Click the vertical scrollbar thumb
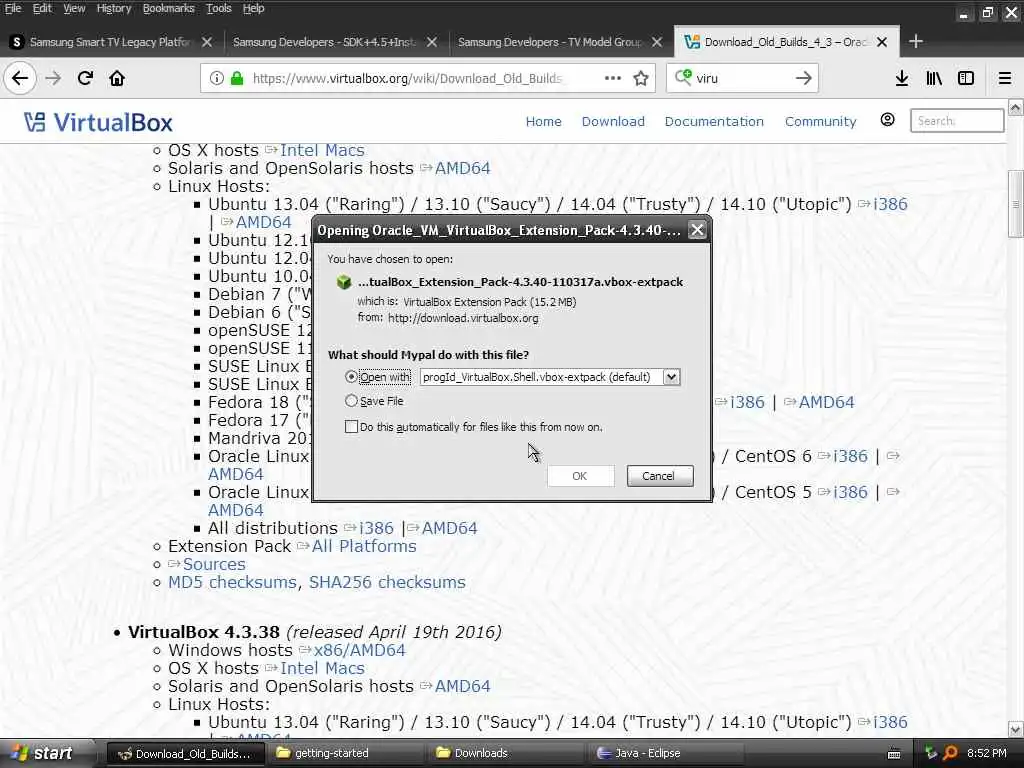 (1016, 204)
